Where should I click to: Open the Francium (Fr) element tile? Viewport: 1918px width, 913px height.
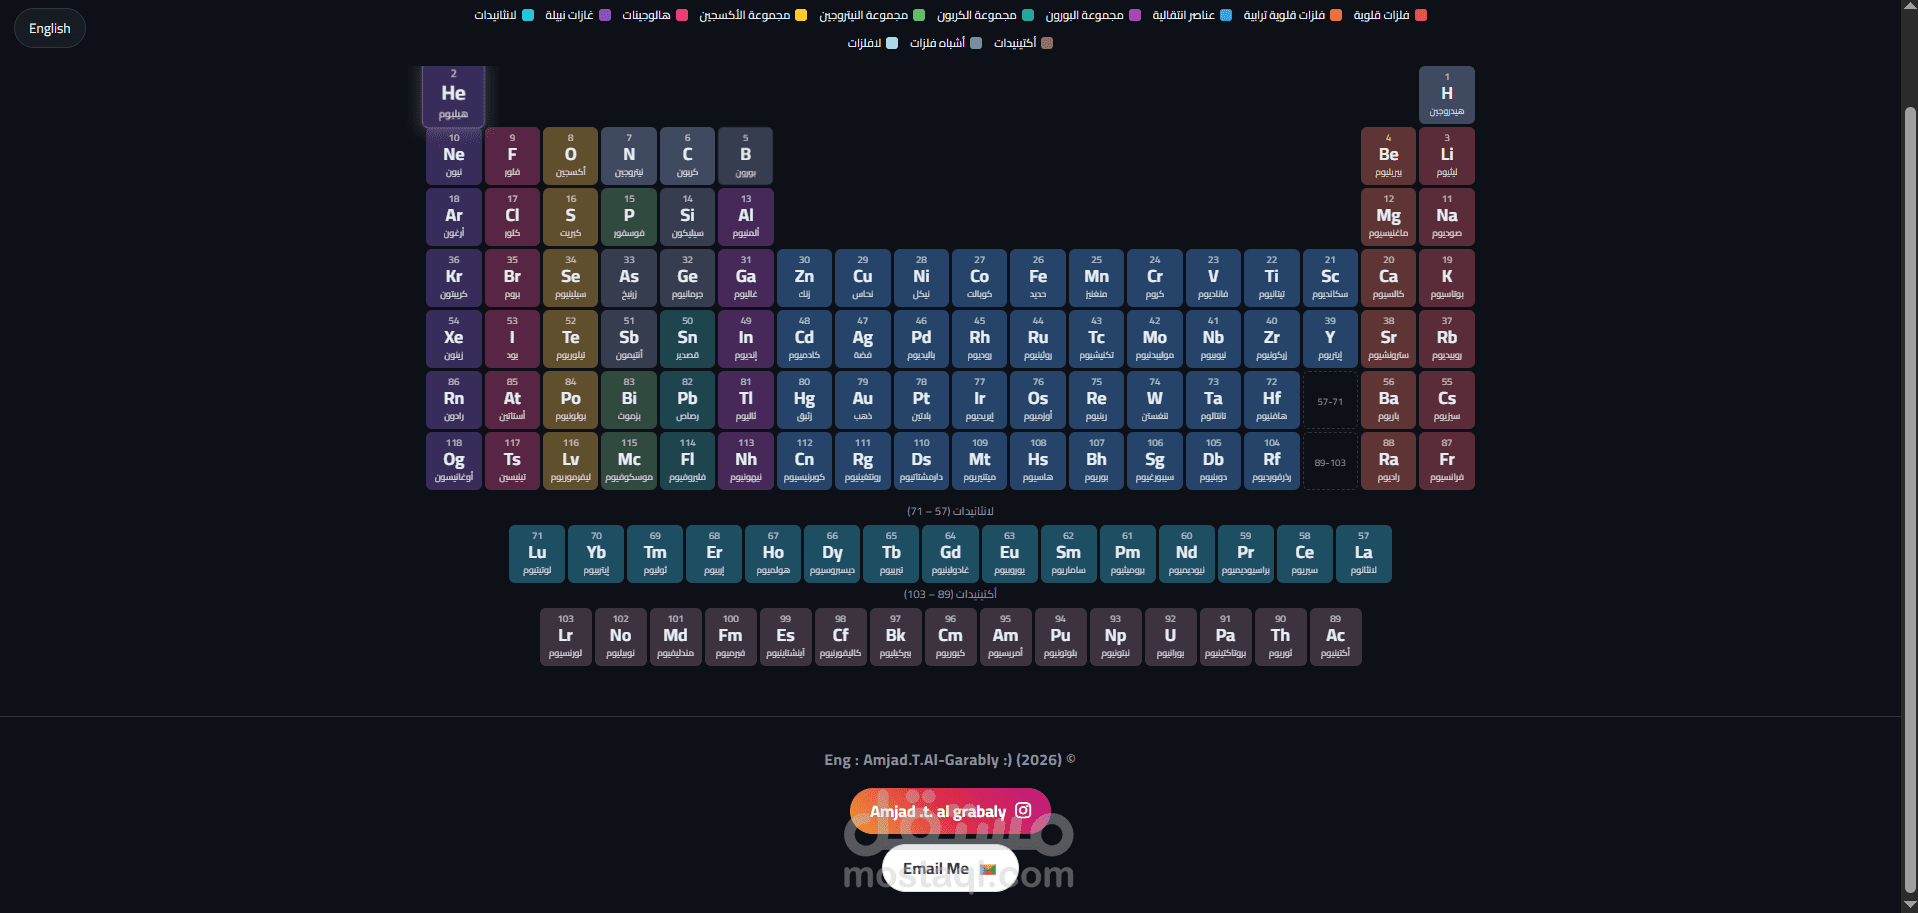(1446, 461)
